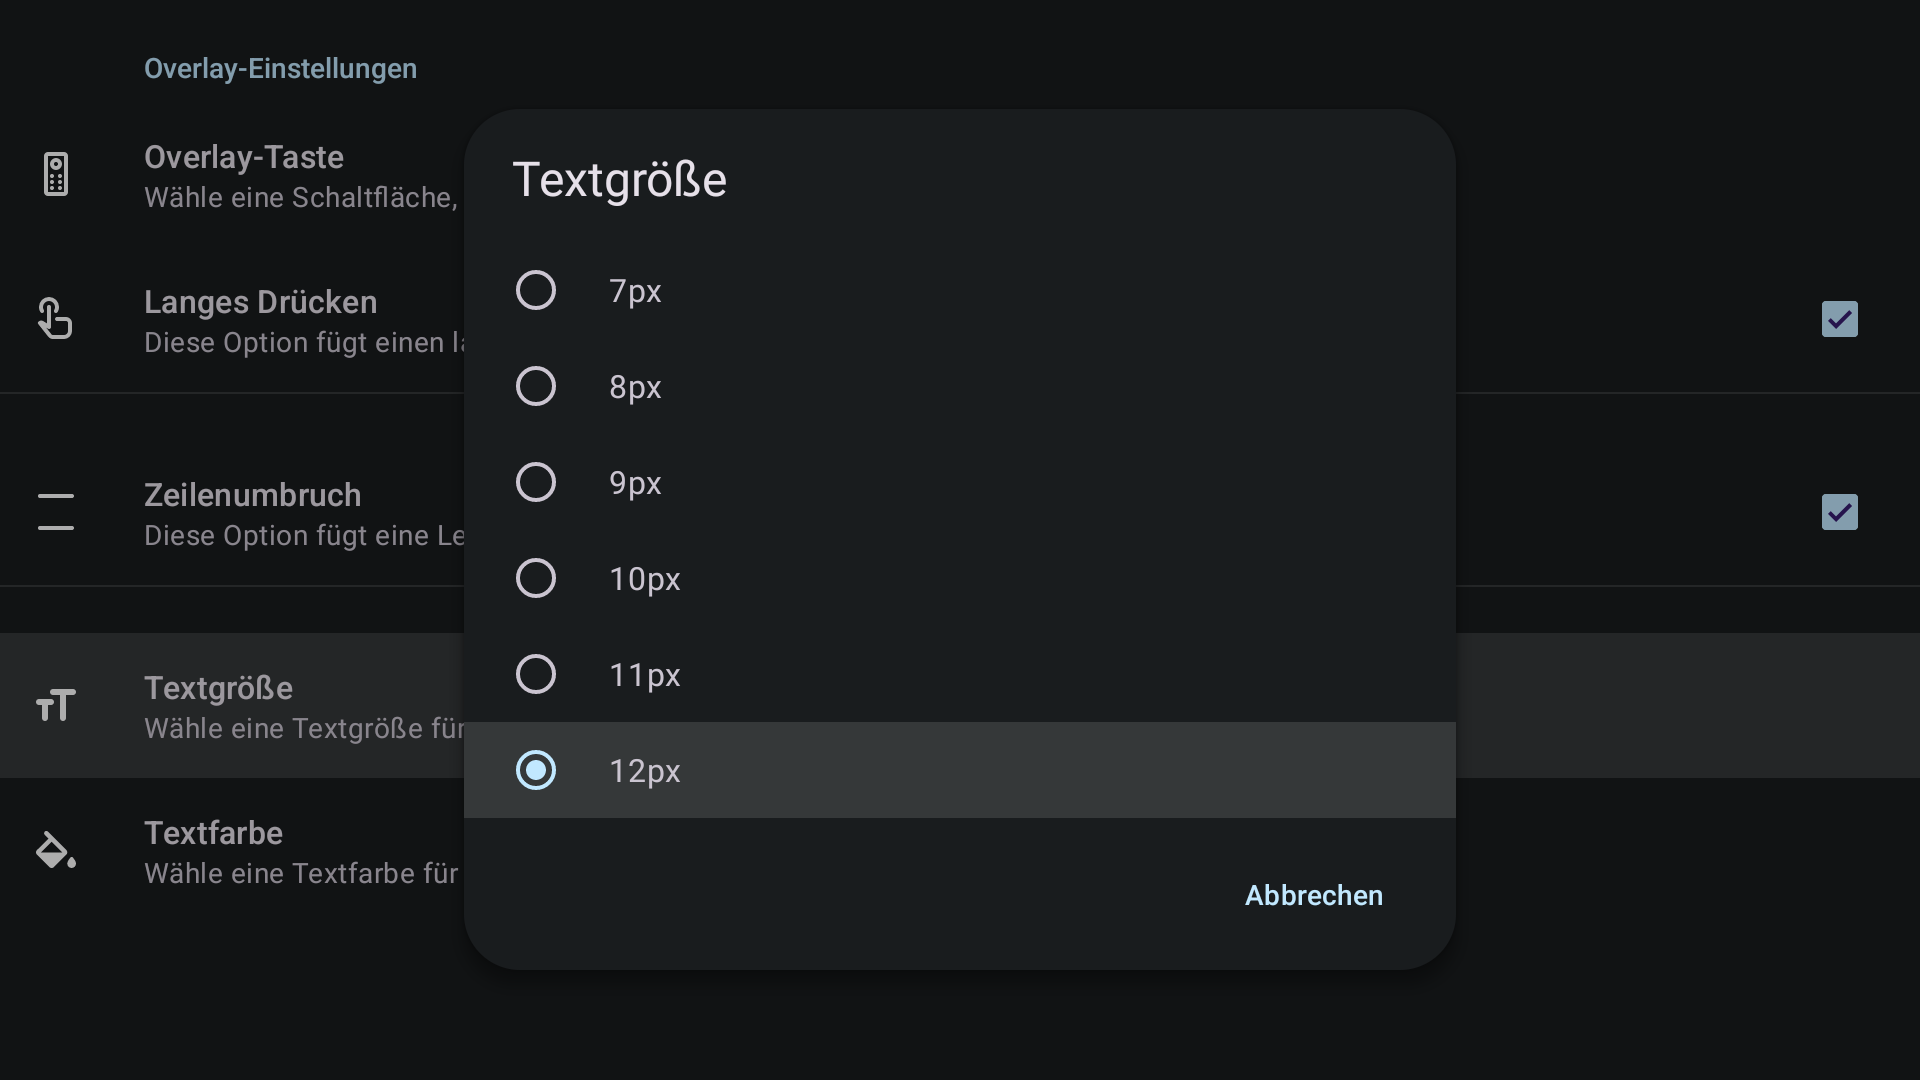Click the Textgröße settings row label
This screenshot has width=1920, height=1080.
click(218, 688)
